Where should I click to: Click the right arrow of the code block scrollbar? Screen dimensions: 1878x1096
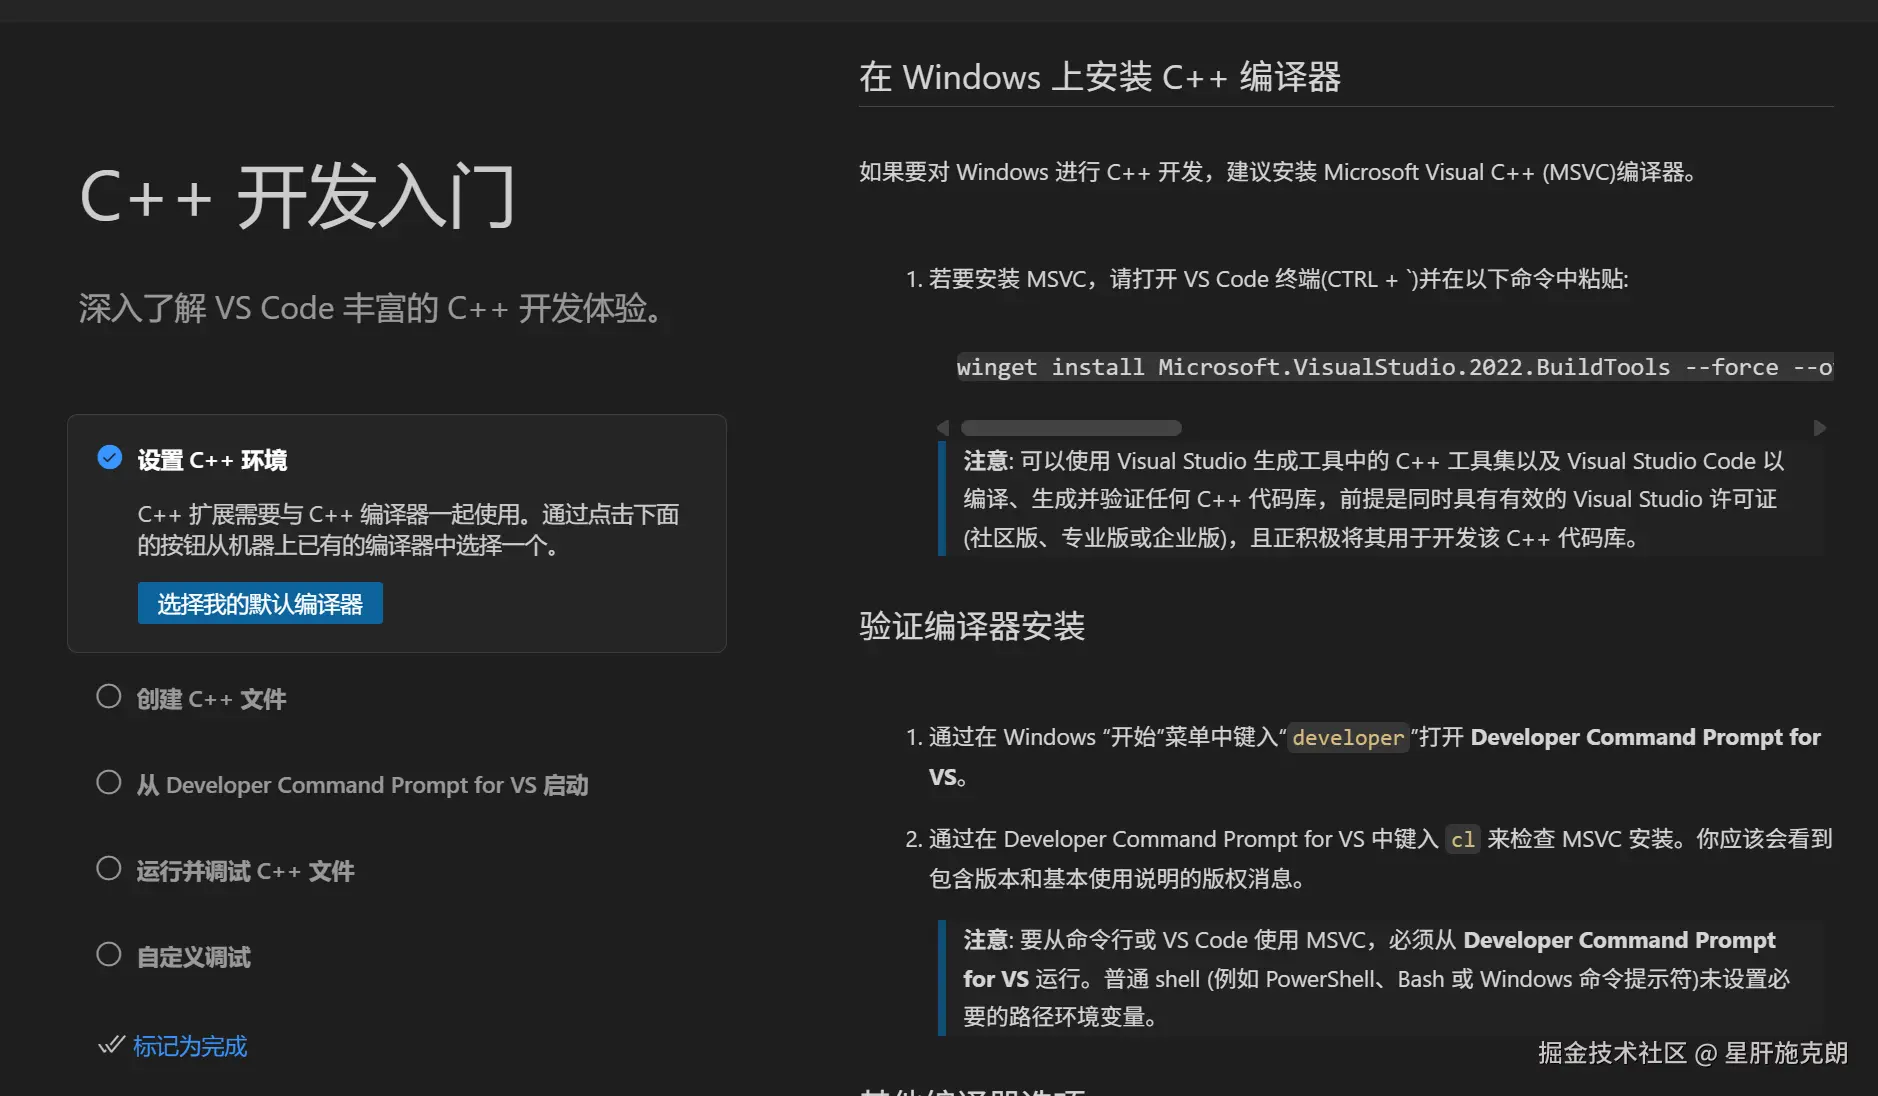[x=1820, y=428]
